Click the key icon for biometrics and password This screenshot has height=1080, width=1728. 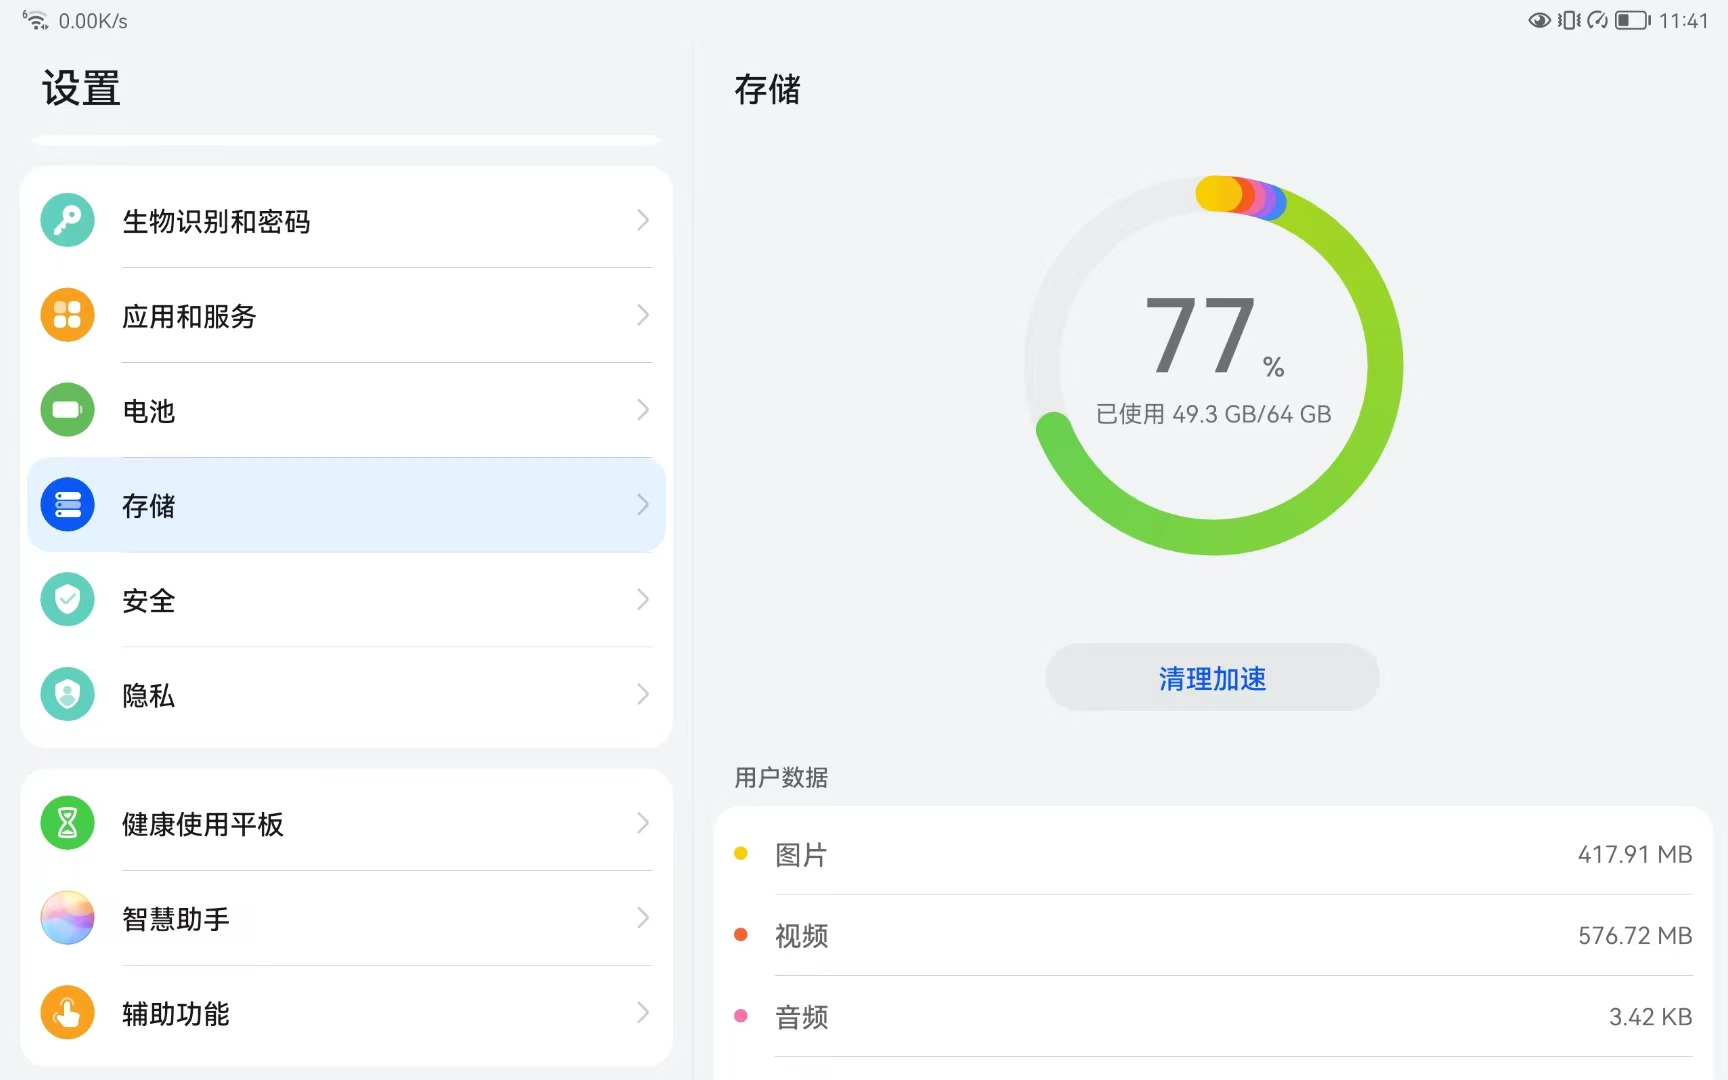tap(67, 220)
